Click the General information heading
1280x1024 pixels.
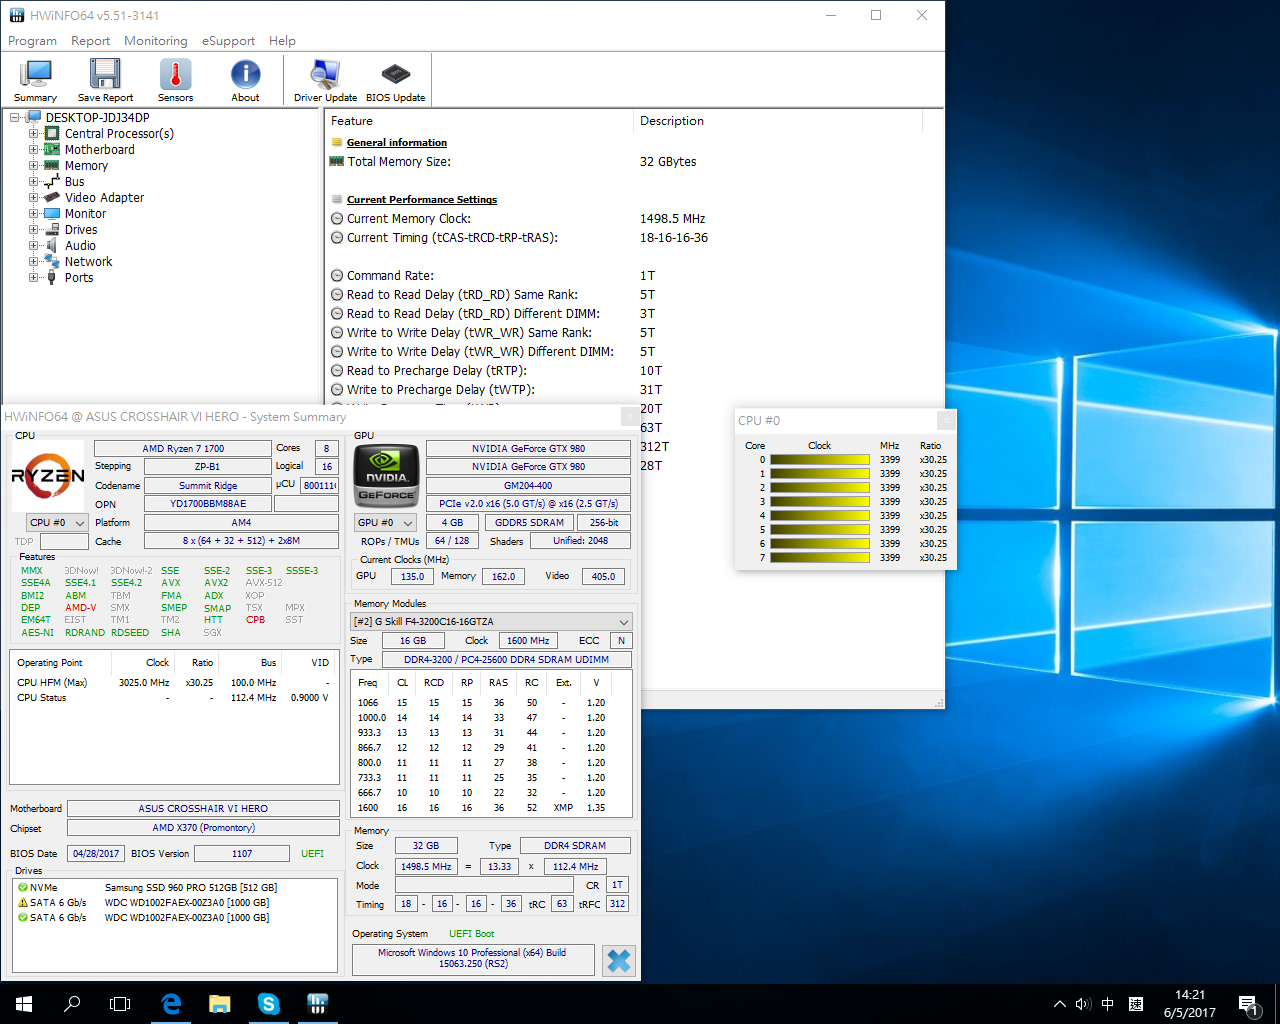tap(397, 142)
